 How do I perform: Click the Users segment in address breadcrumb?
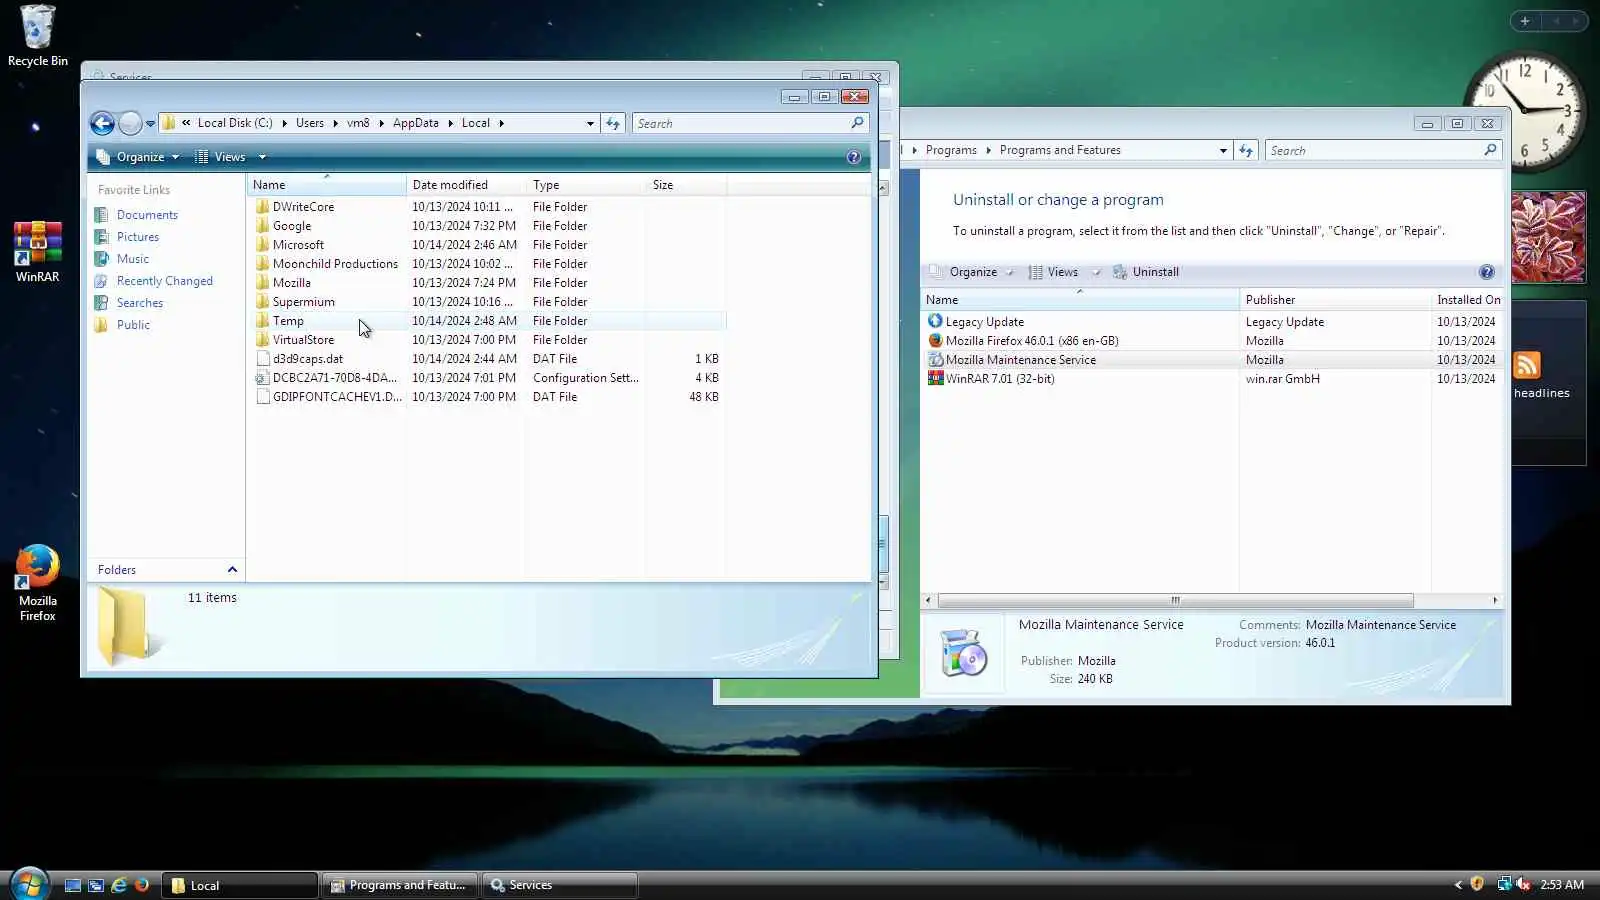pyautogui.click(x=309, y=123)
